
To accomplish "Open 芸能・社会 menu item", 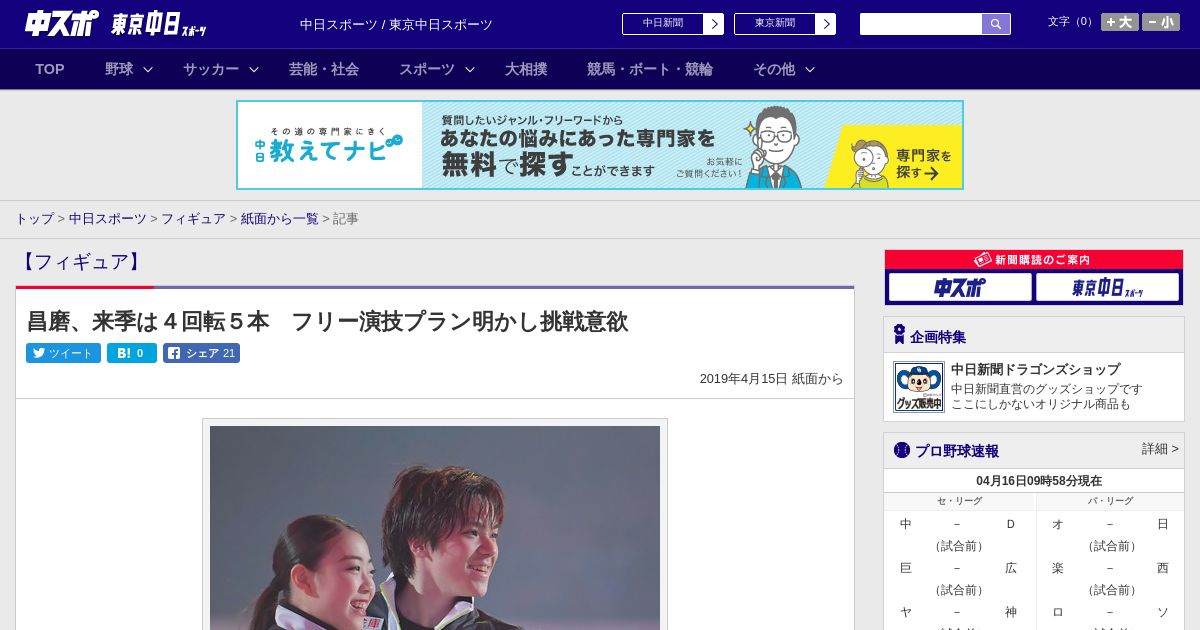I will 324,69.
